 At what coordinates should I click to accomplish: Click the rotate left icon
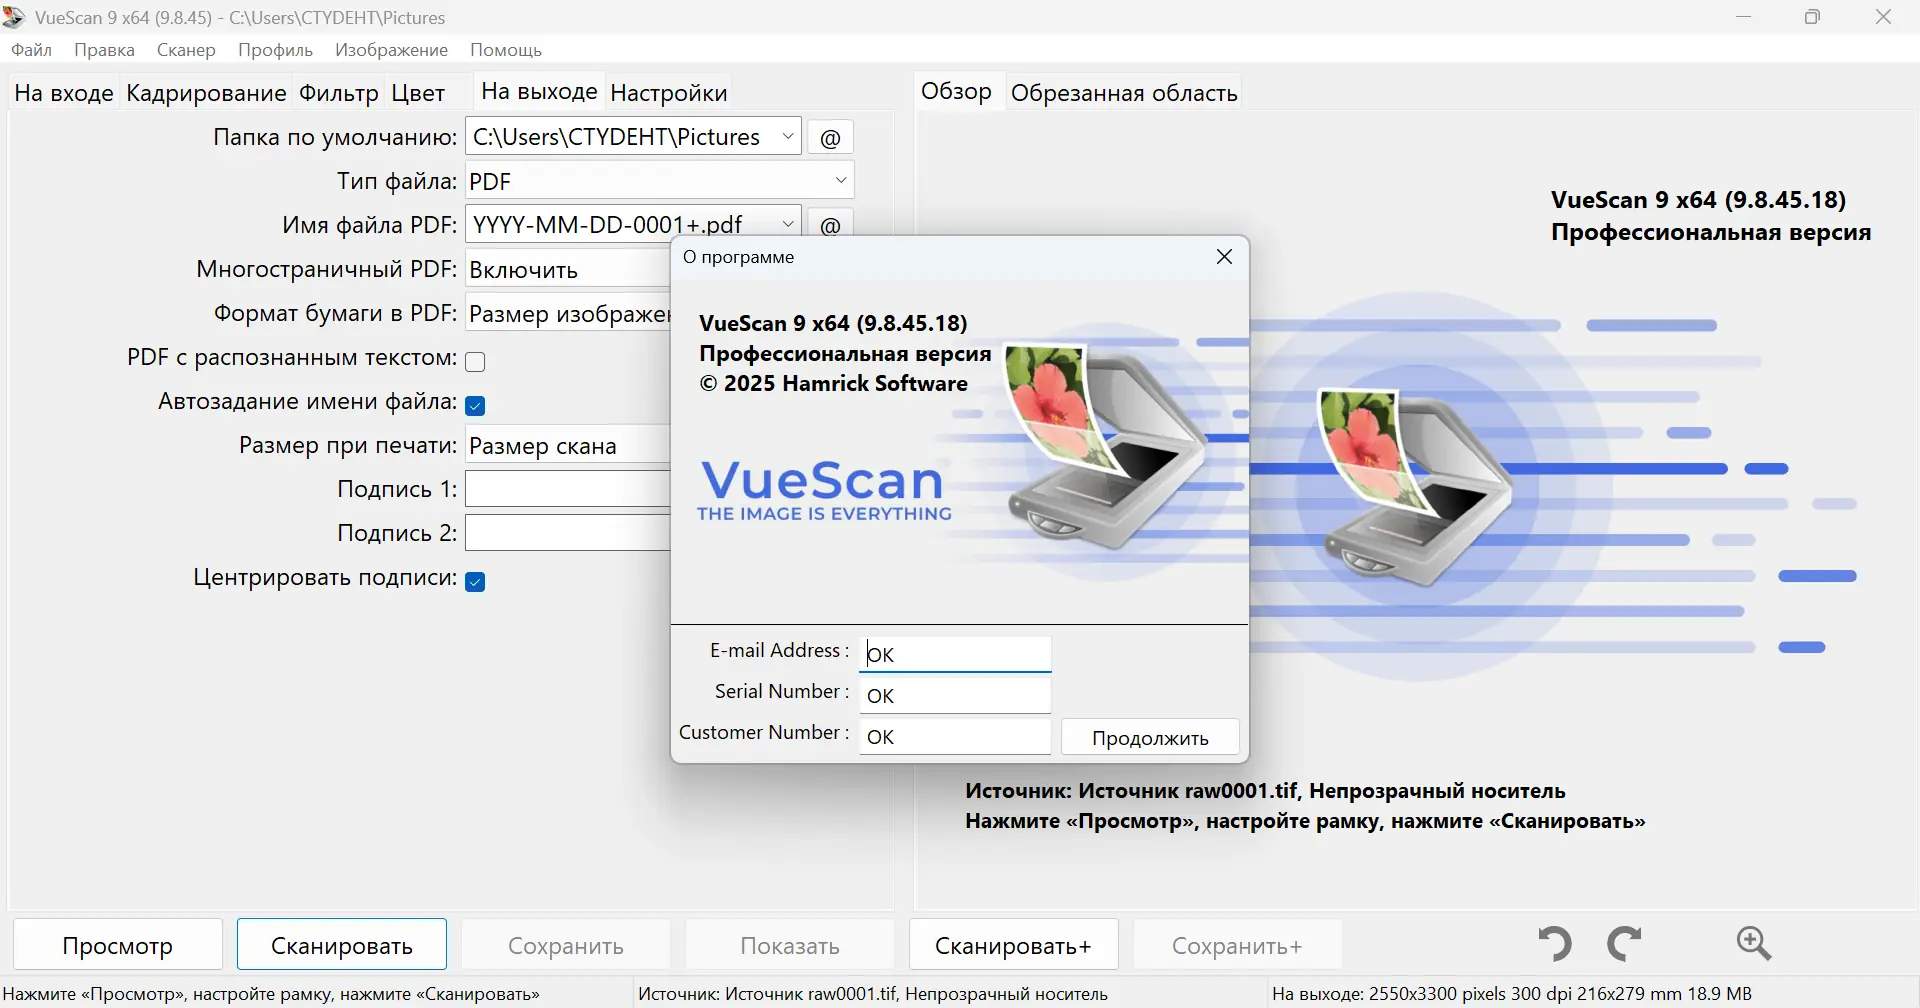(x=1555, y=943)
